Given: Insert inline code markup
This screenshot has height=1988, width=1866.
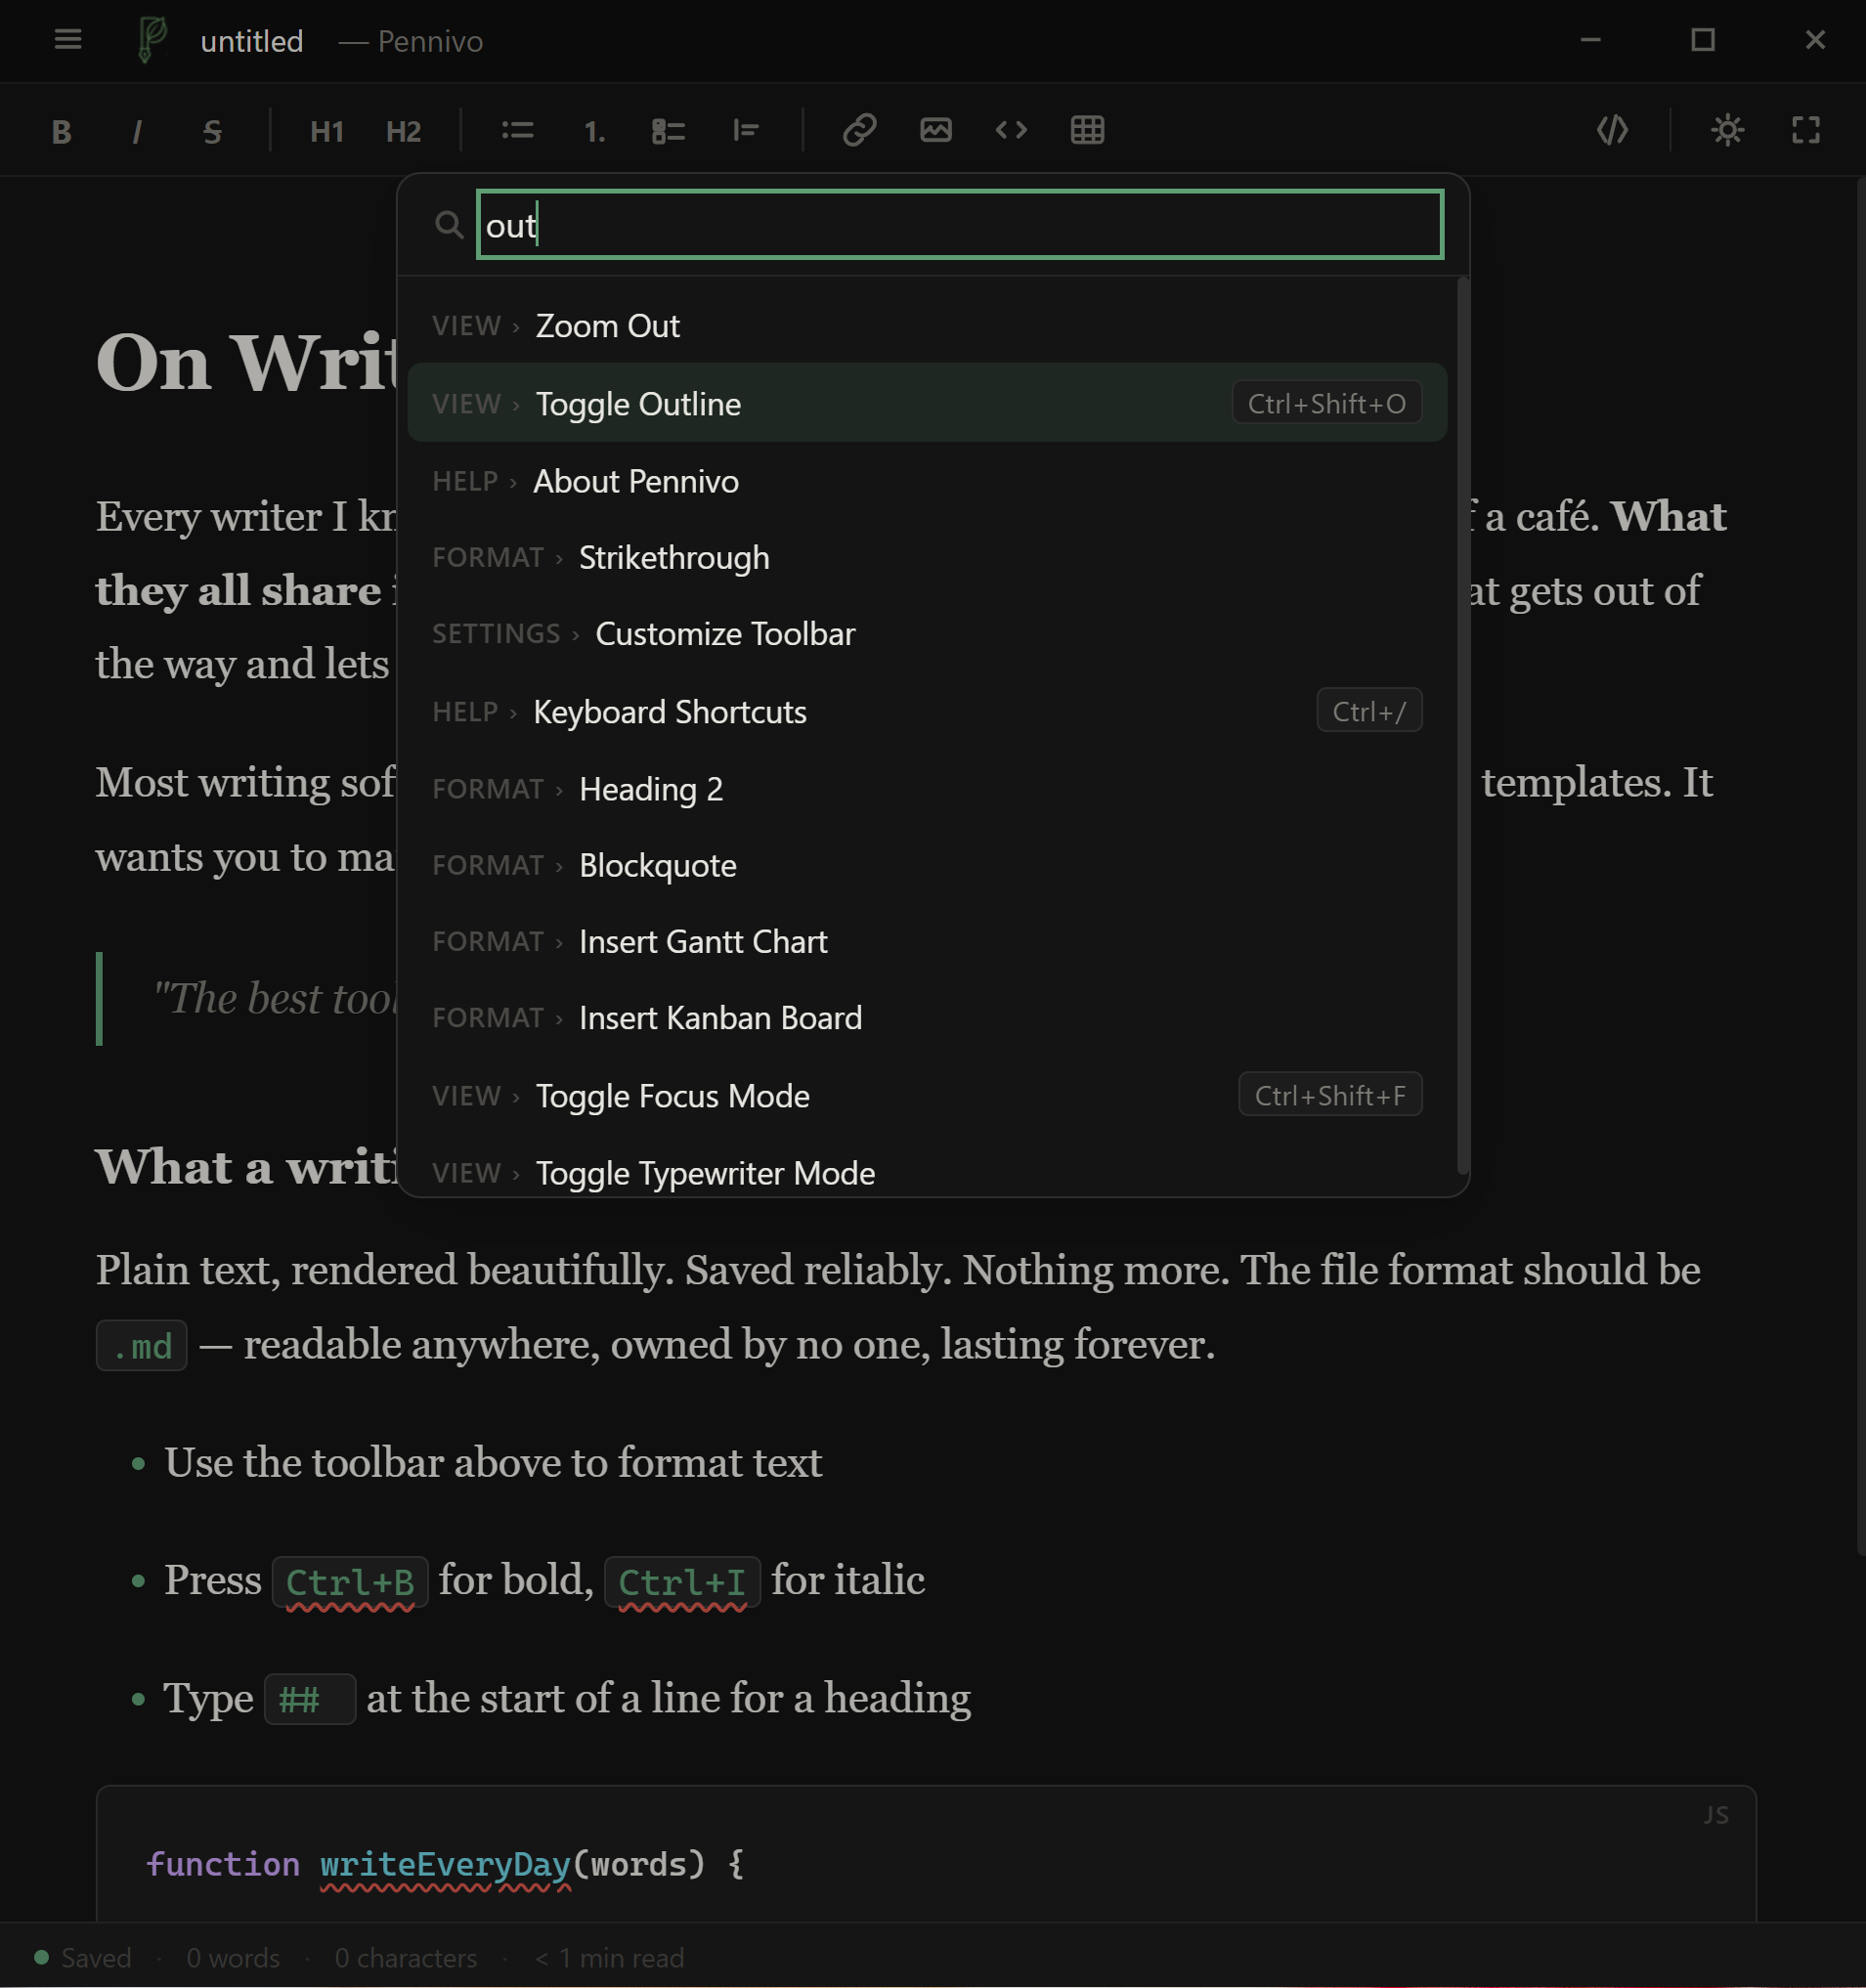Looking at the screenshot, I should (x=1011, y=130).
